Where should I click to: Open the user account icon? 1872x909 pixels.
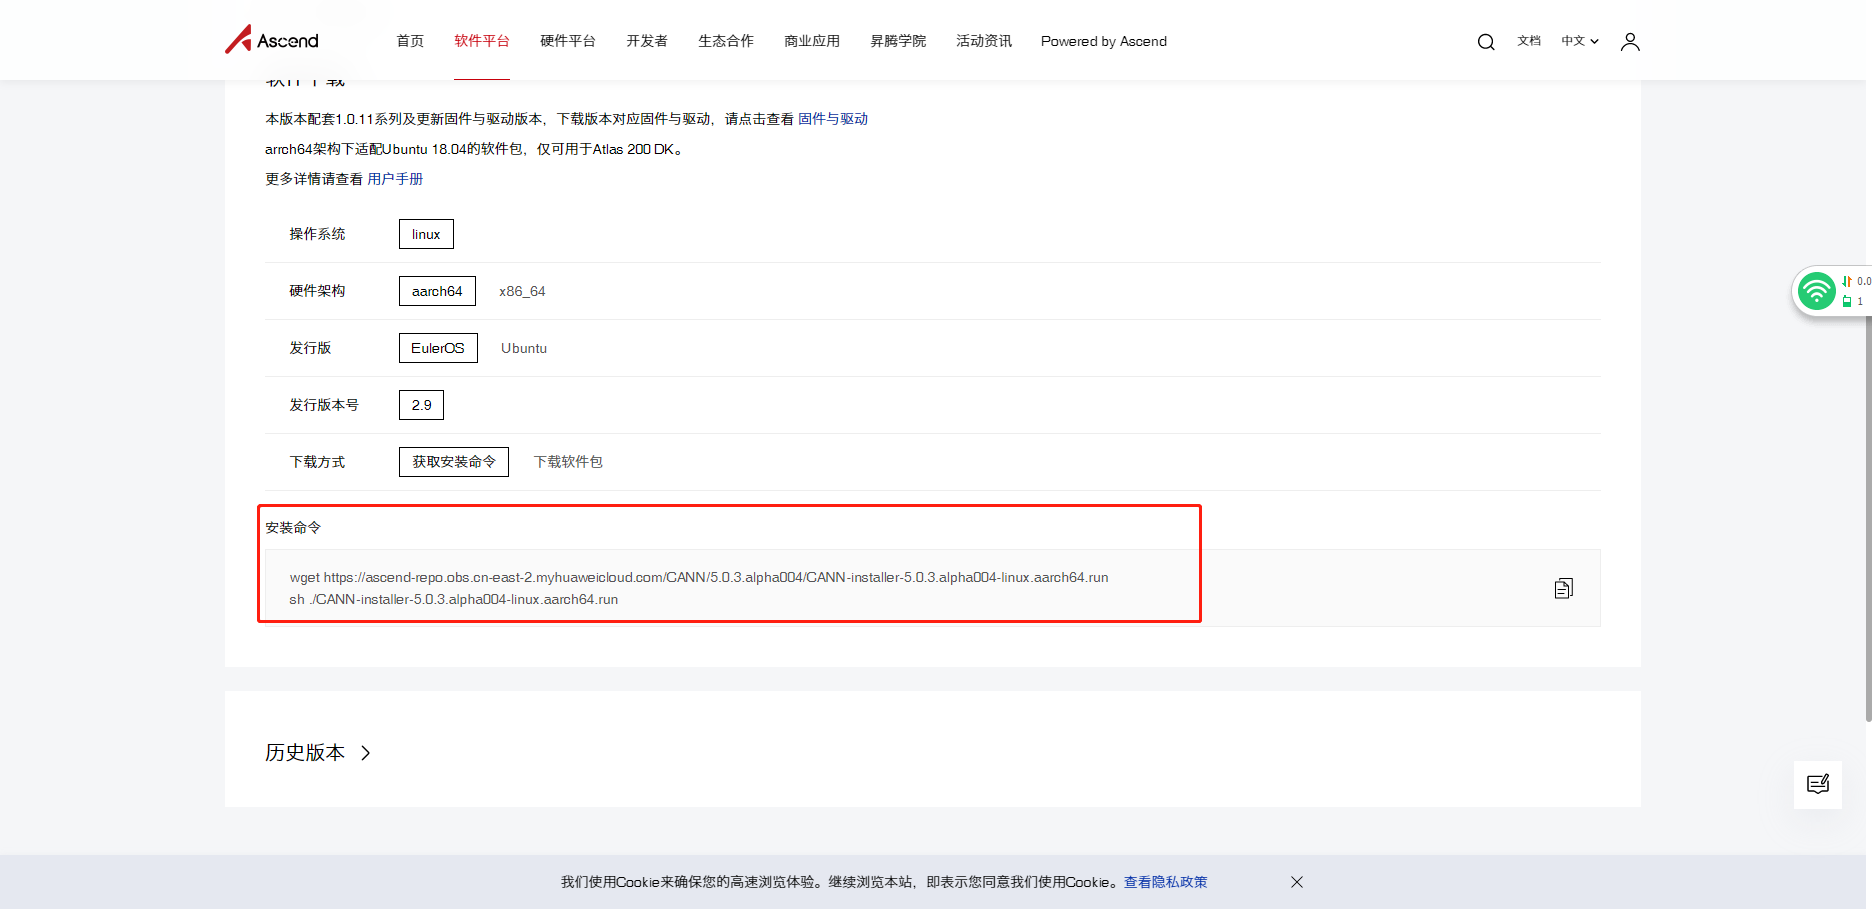(x=1630, y=42)
